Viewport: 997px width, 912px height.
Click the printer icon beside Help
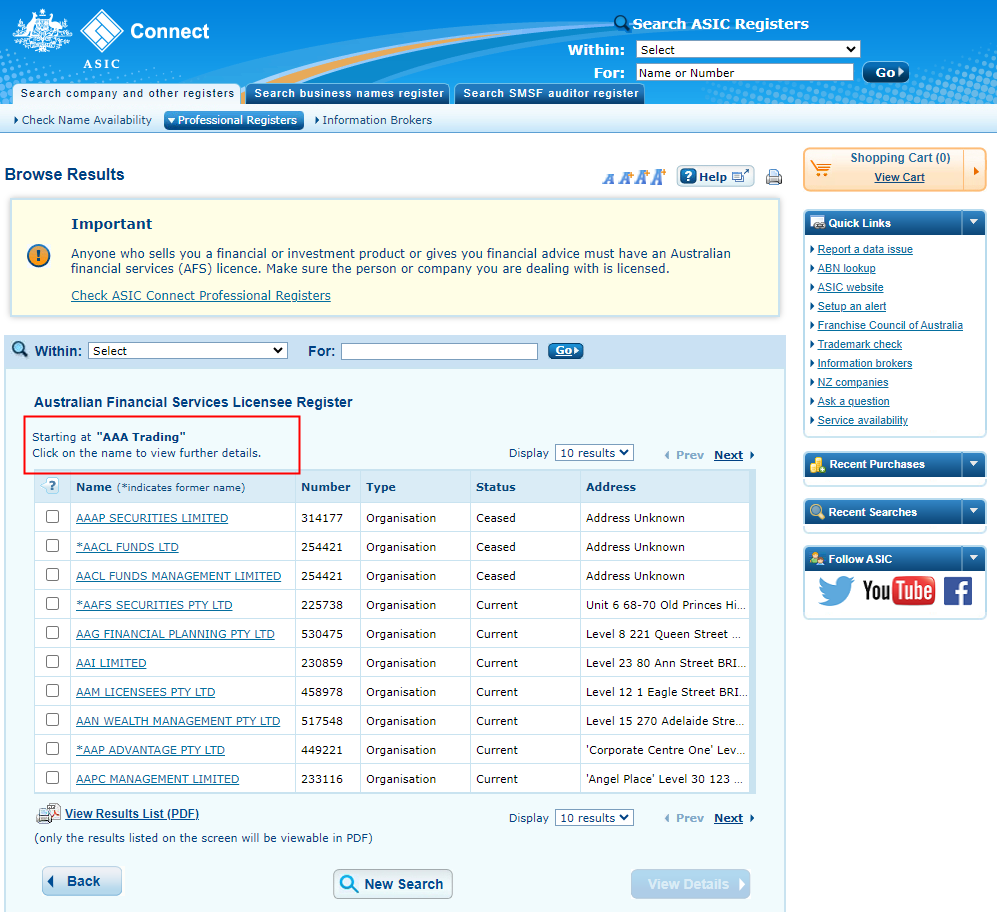click(x=773, y=177)
